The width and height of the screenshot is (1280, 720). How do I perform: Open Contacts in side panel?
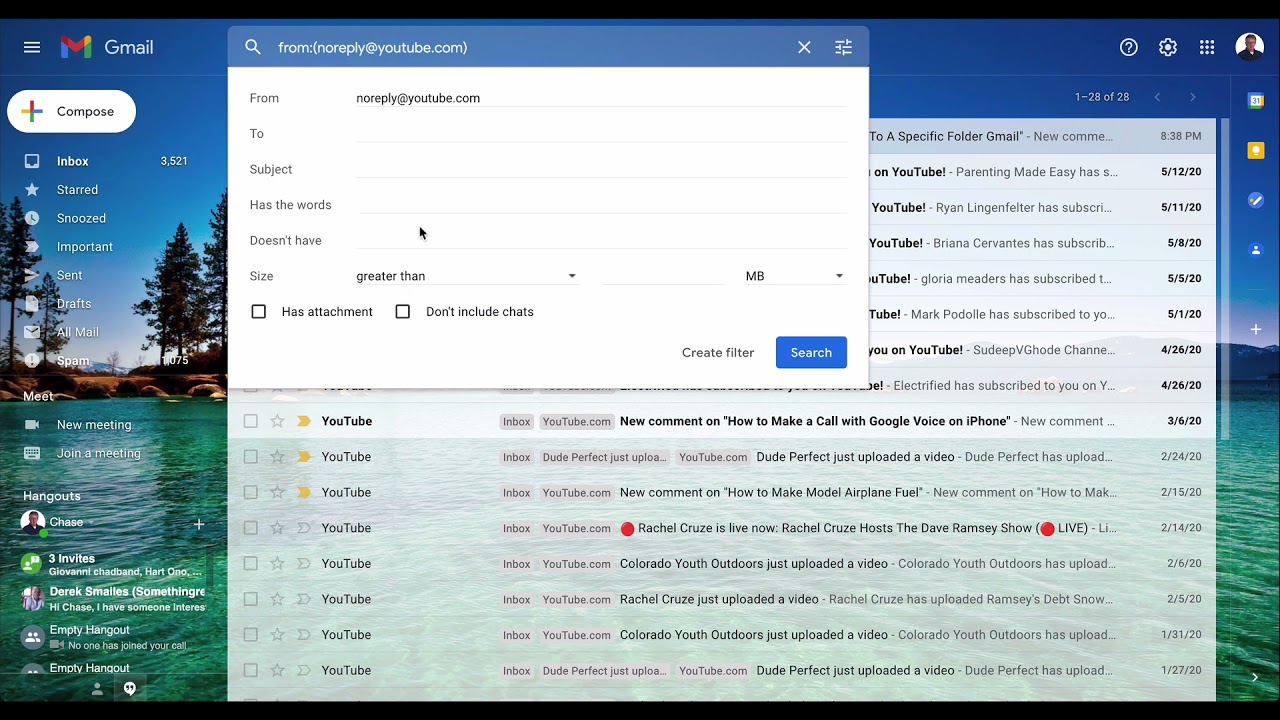click(x=1256, y=250)
